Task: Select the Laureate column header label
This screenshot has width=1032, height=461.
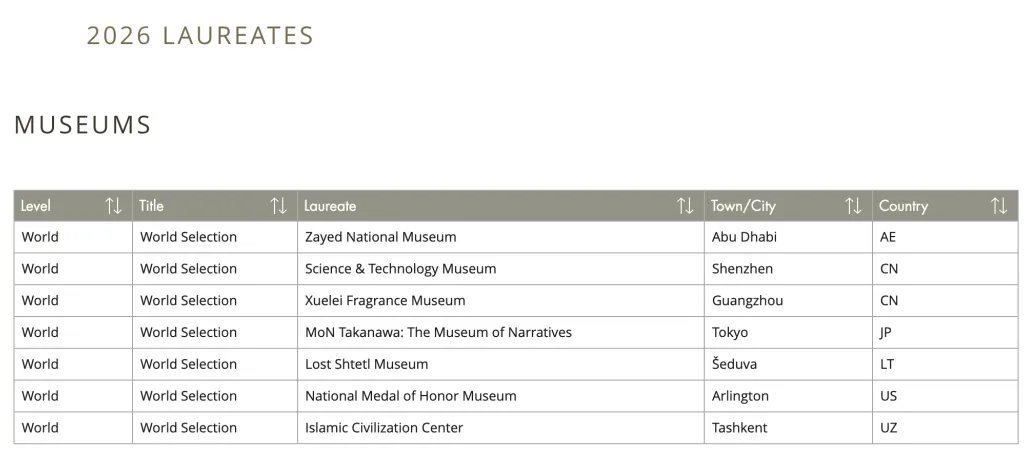Action: point(330,206)
